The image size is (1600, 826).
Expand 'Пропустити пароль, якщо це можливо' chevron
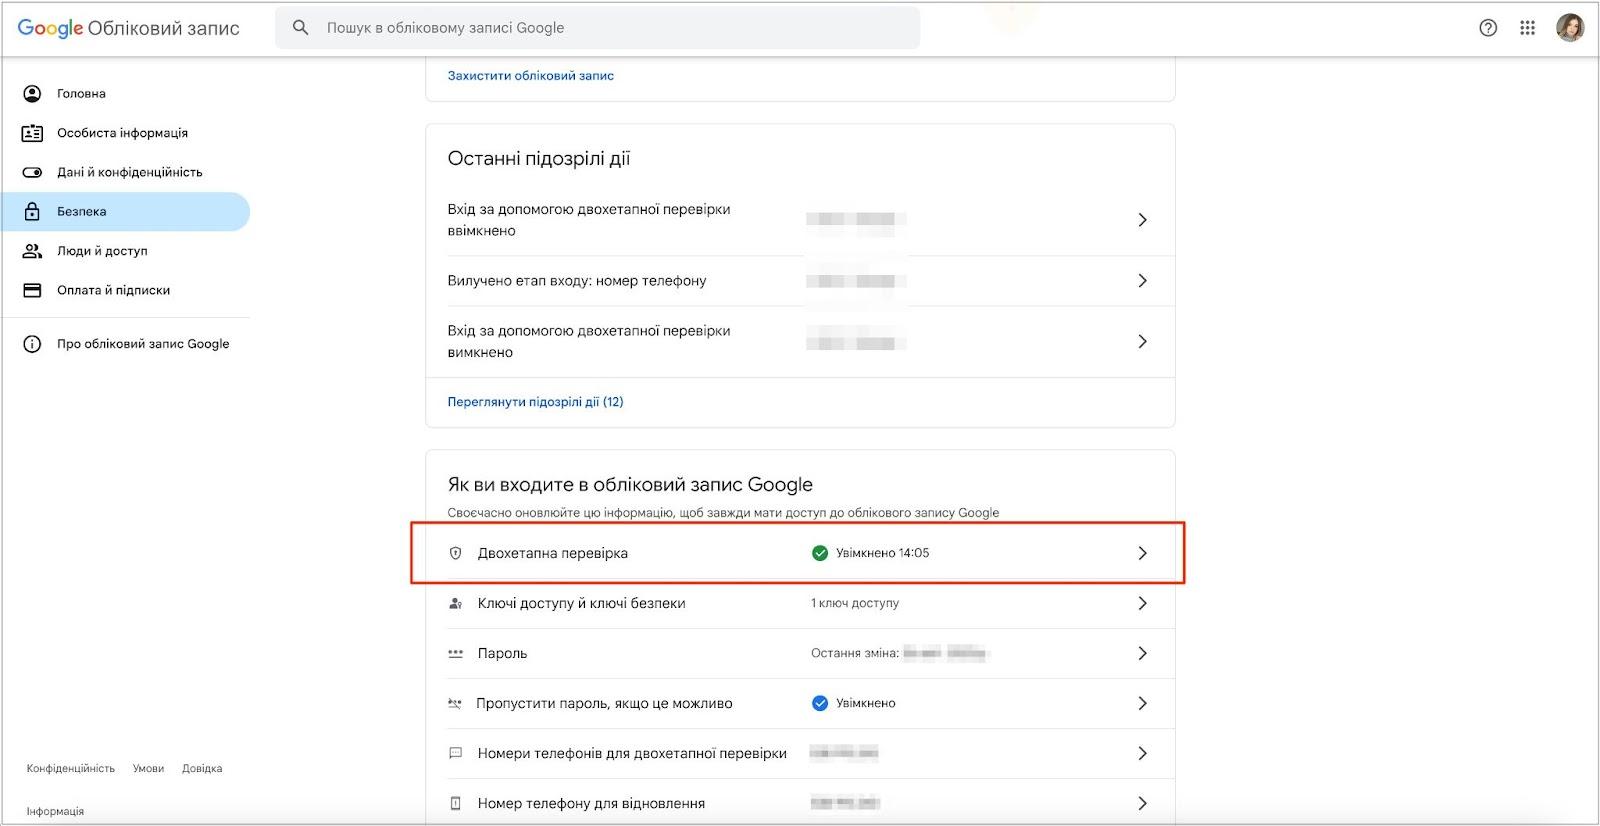[x=1142, y=703]
